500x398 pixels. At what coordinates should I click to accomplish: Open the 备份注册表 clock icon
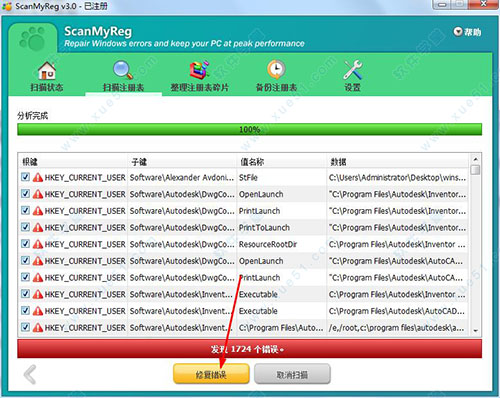click(276, 70)
